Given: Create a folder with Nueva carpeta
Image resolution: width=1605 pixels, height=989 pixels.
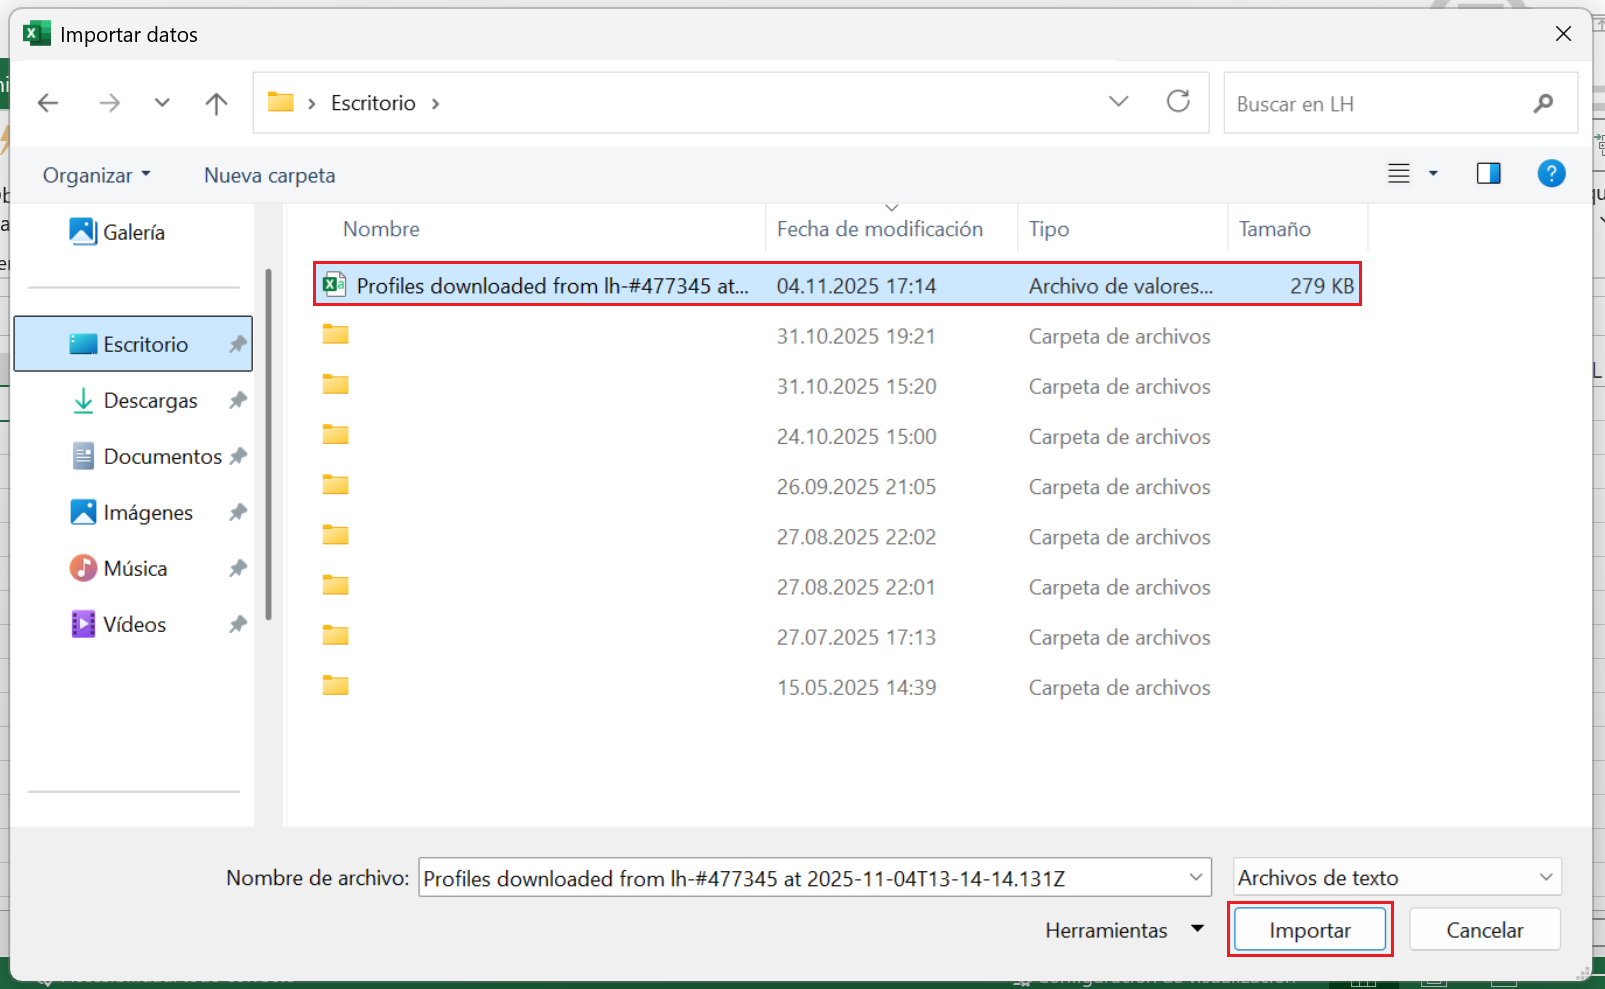Looking at the screenshot, I should [x=269, y=175].
